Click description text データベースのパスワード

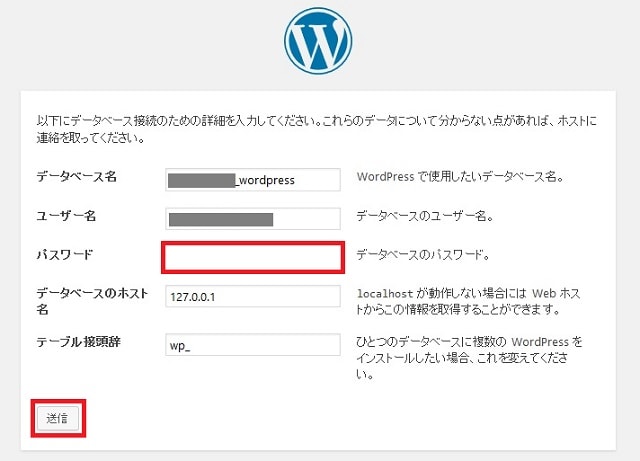423,255
